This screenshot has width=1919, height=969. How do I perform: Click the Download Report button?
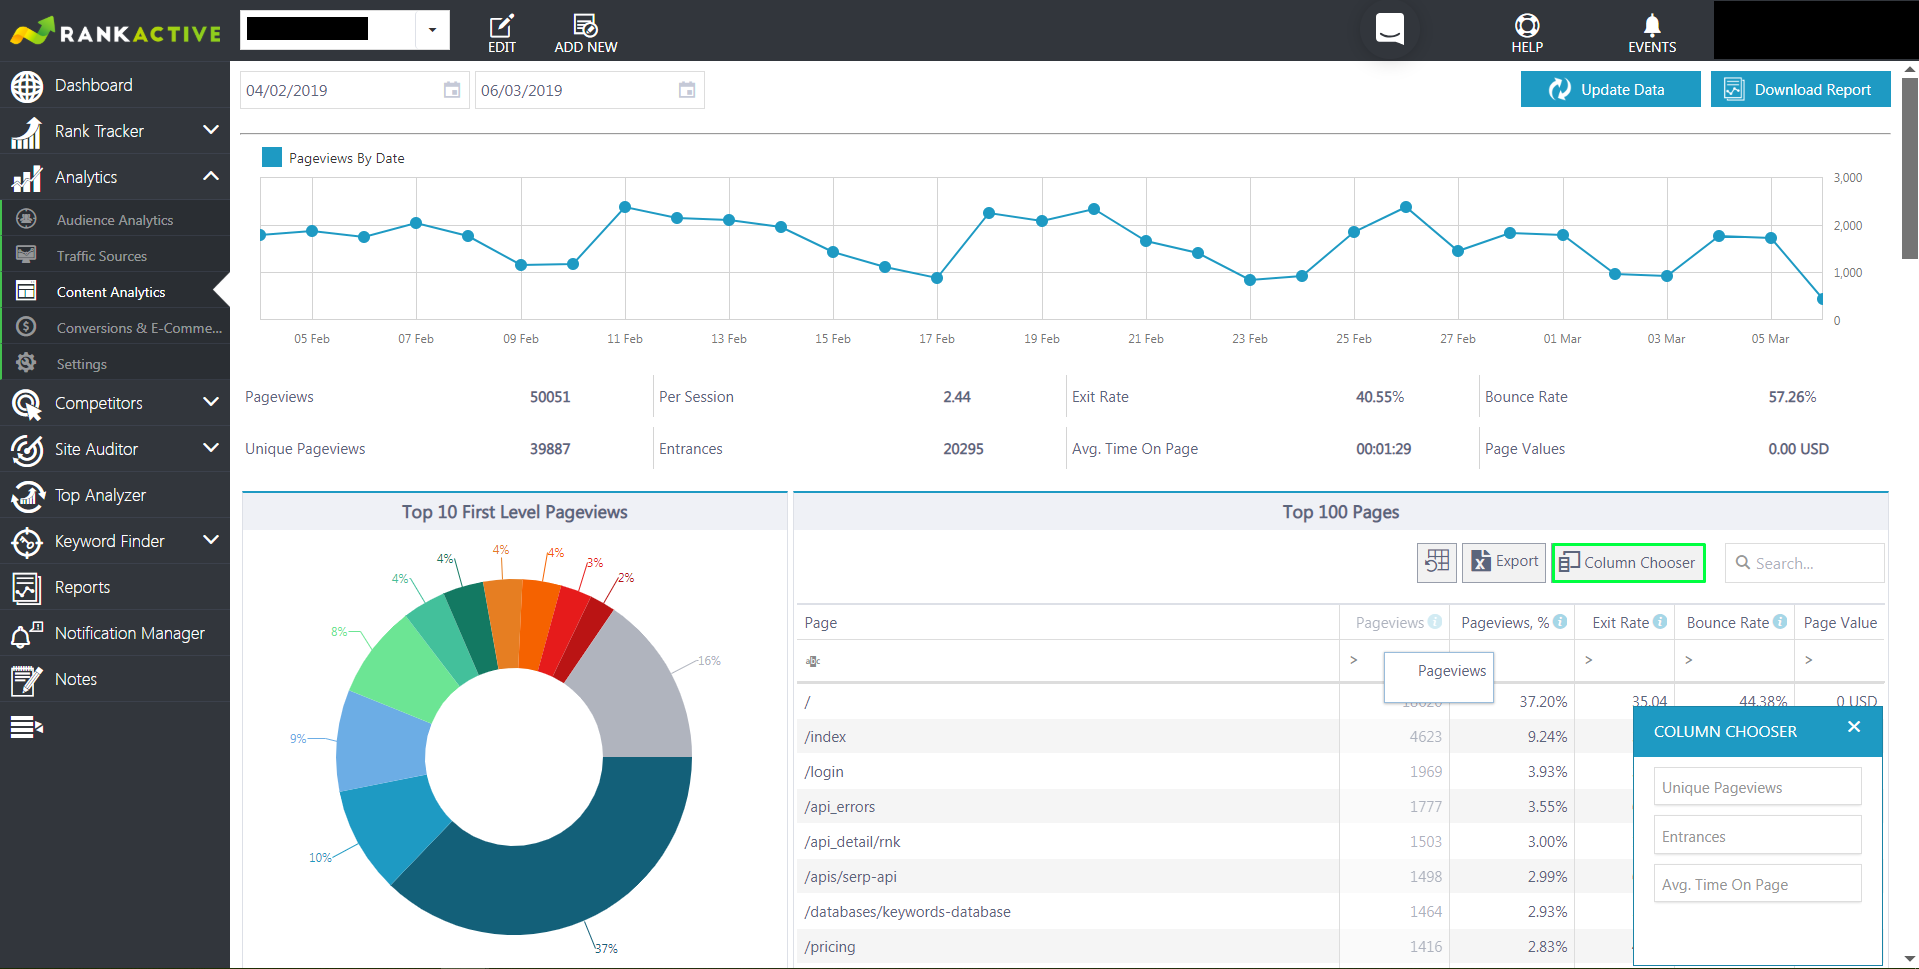[1800, 89]
